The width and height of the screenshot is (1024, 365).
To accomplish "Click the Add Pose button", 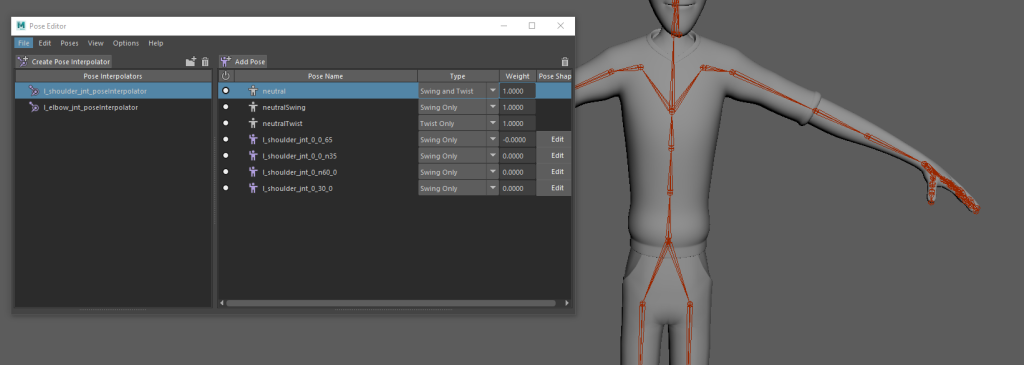I will coord(243,61).
